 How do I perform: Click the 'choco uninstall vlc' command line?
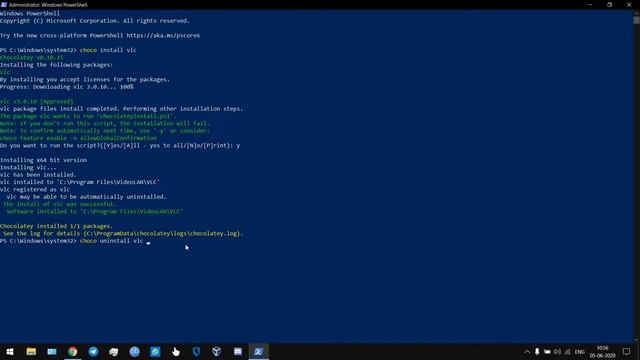(x=111, y=241)
